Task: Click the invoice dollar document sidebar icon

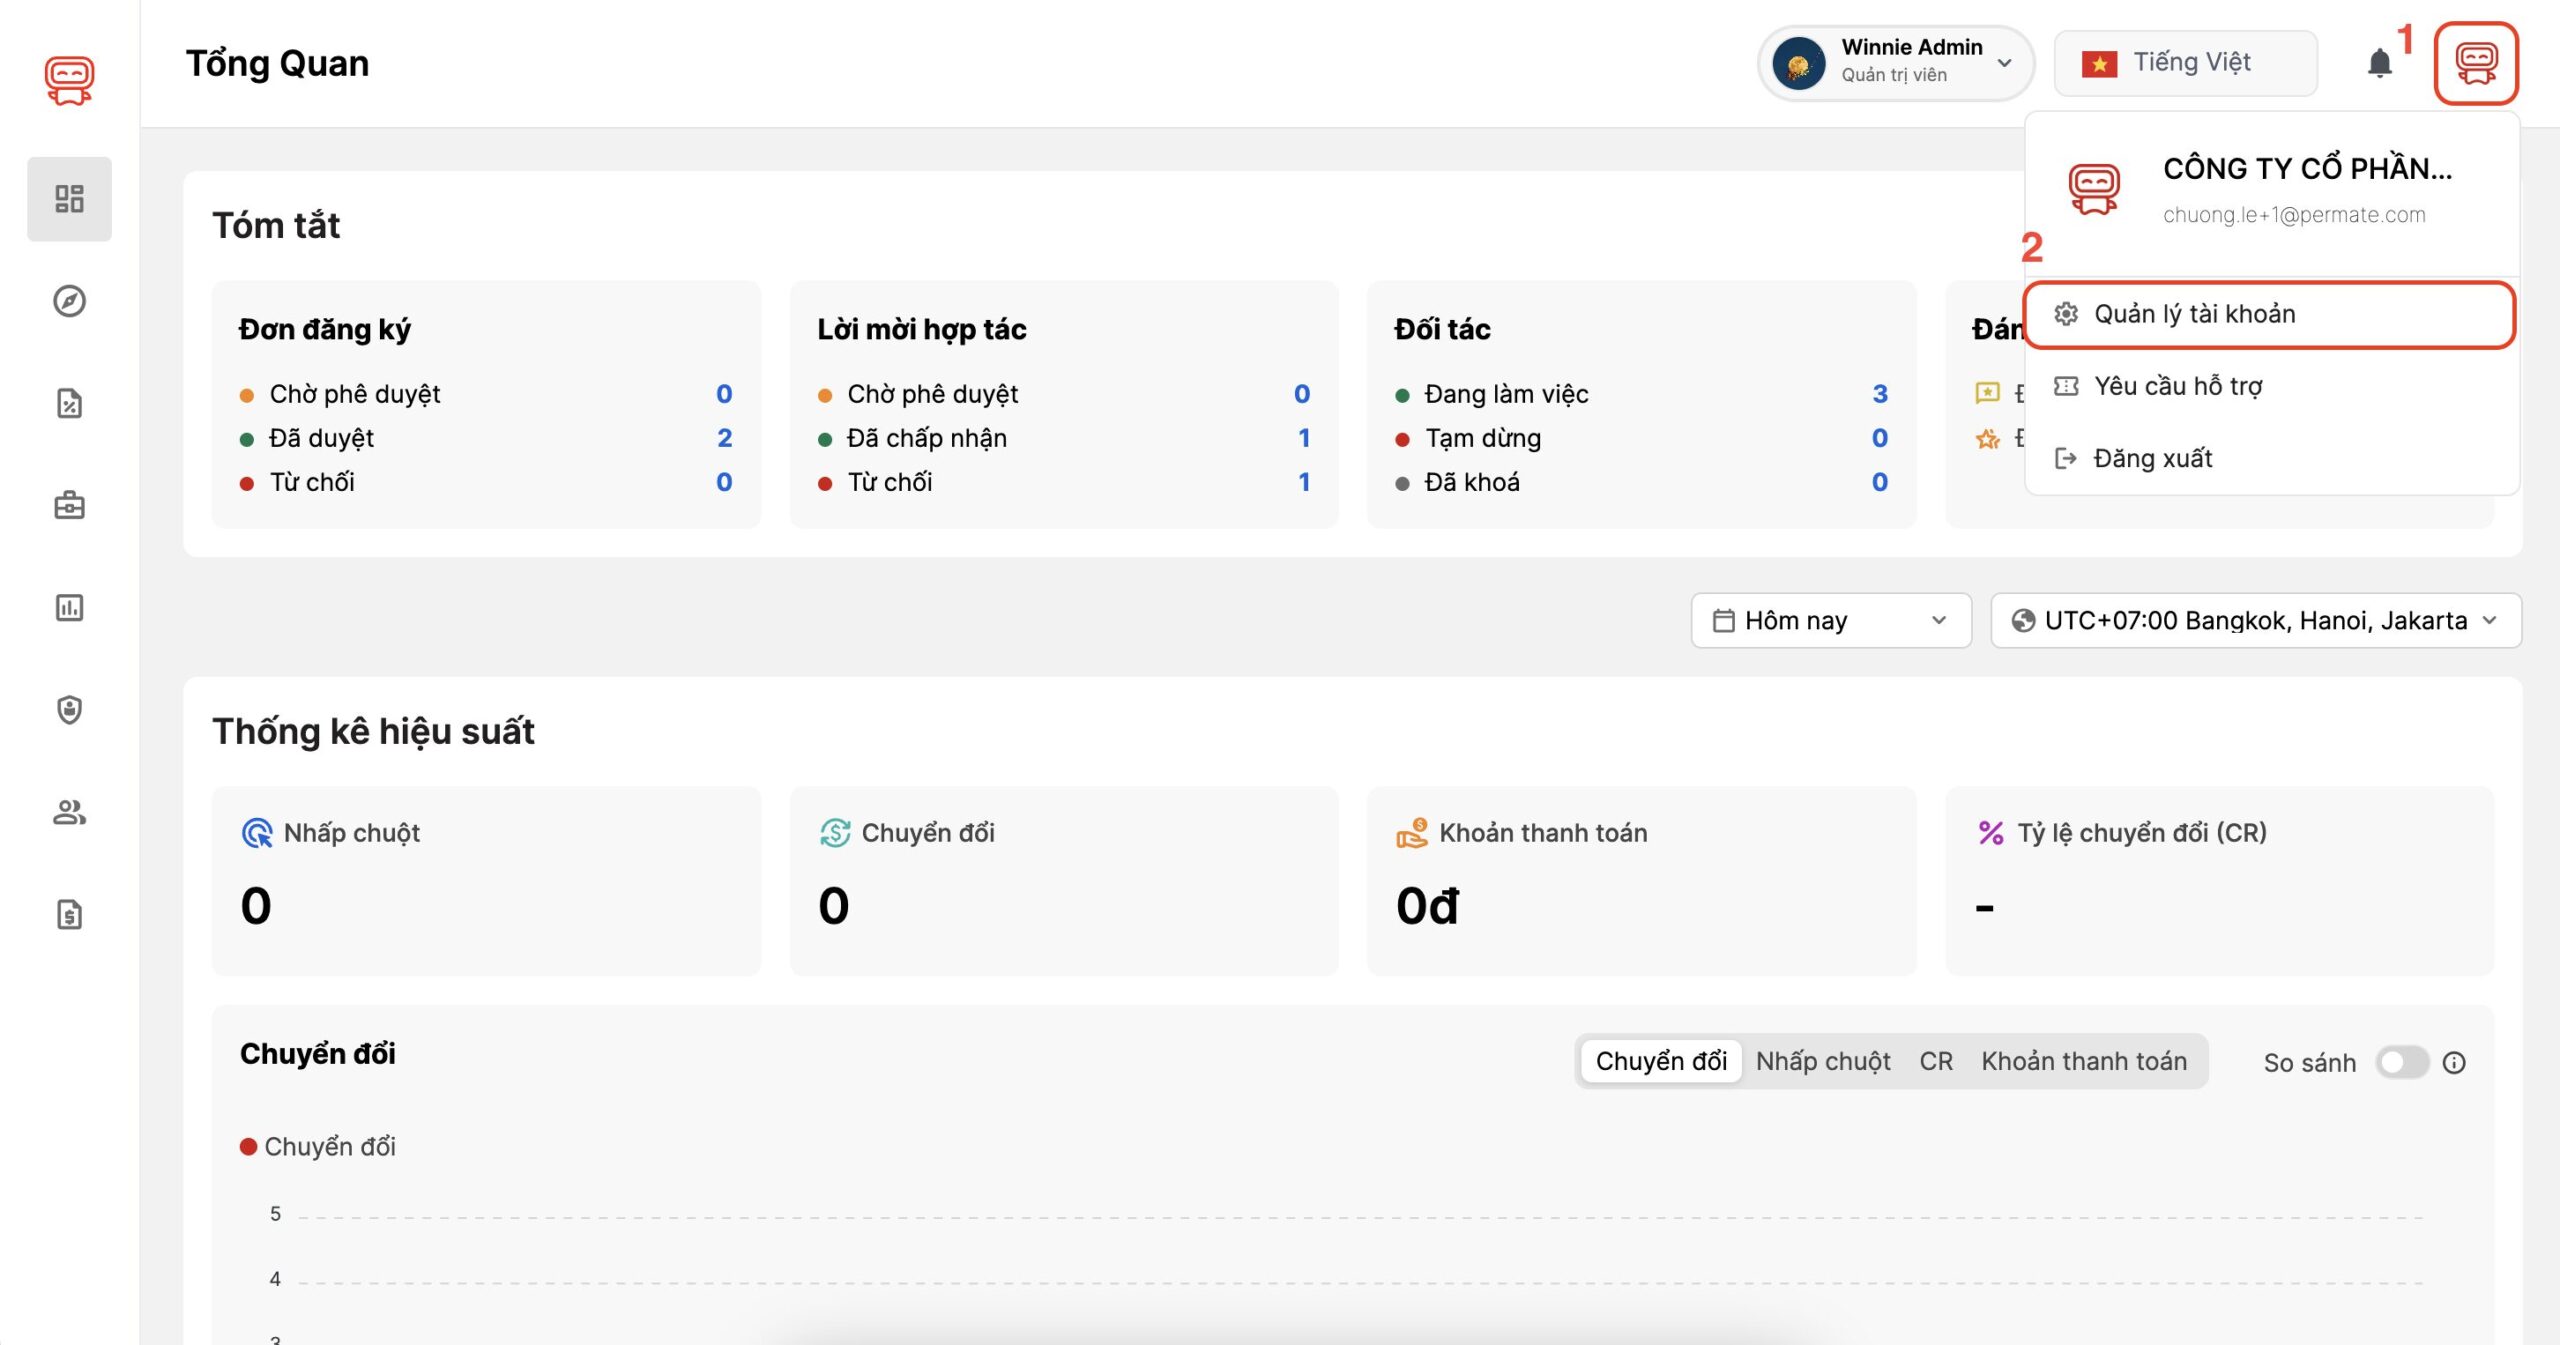Action: (x=69, y=914)
